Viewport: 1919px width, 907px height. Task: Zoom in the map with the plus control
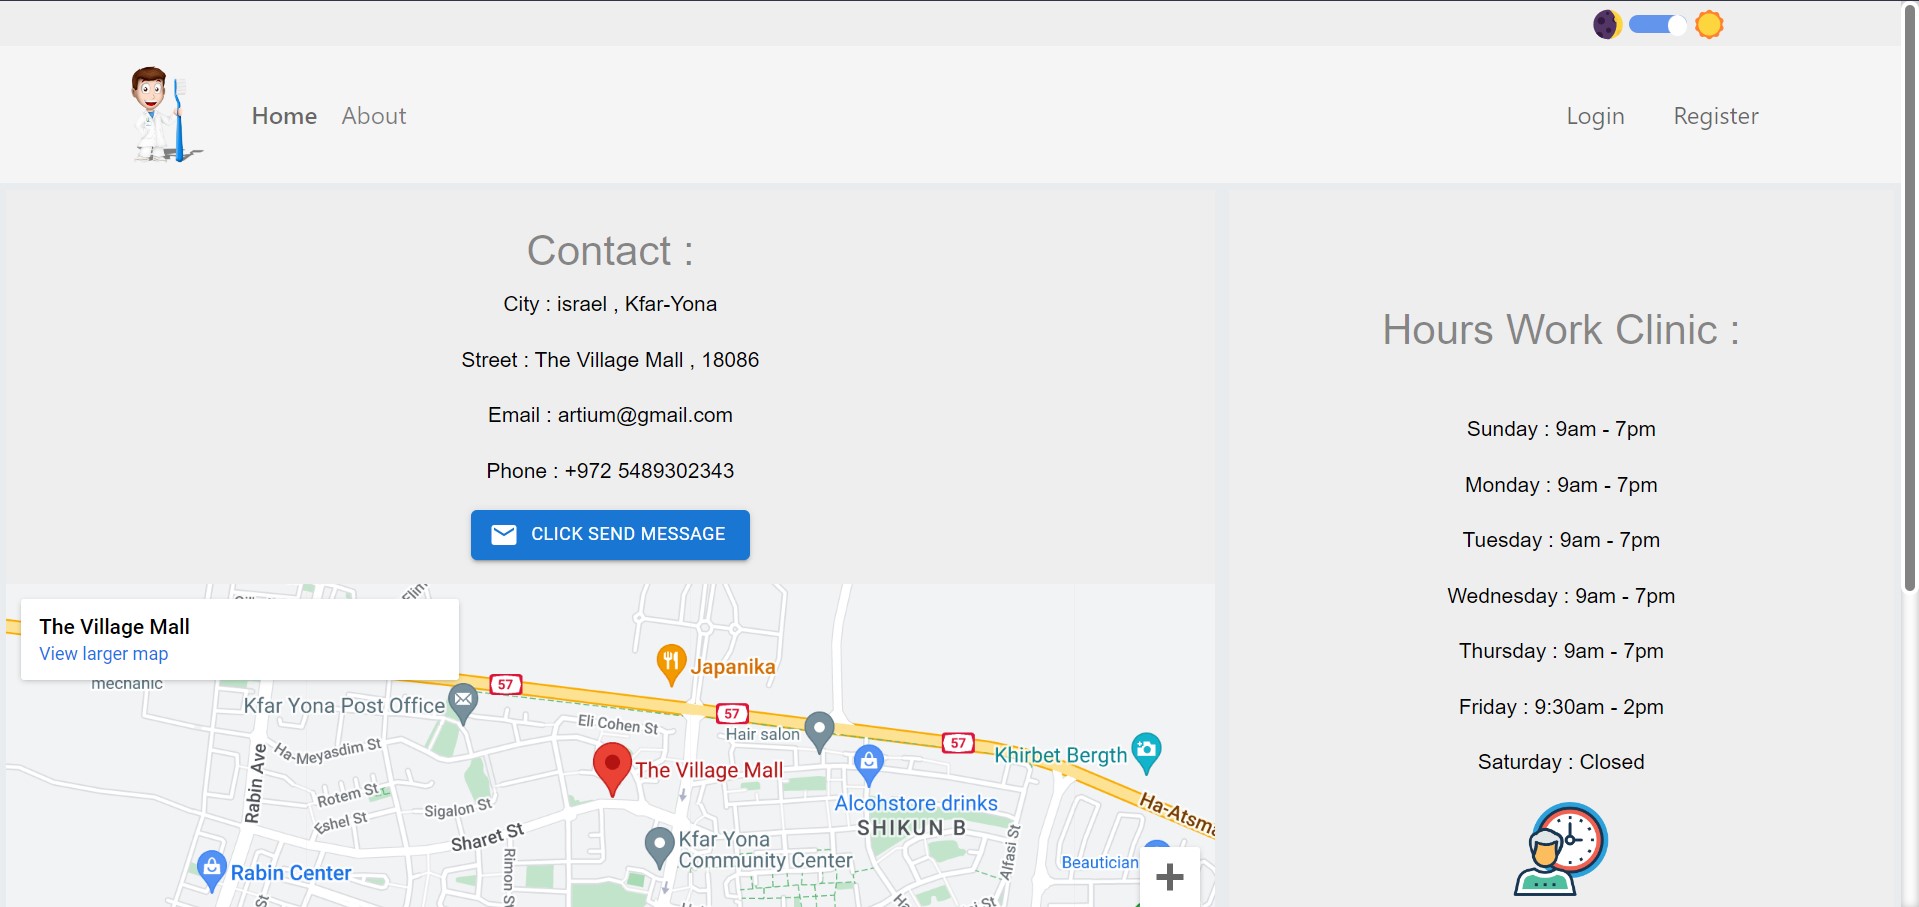(1169, 875)
